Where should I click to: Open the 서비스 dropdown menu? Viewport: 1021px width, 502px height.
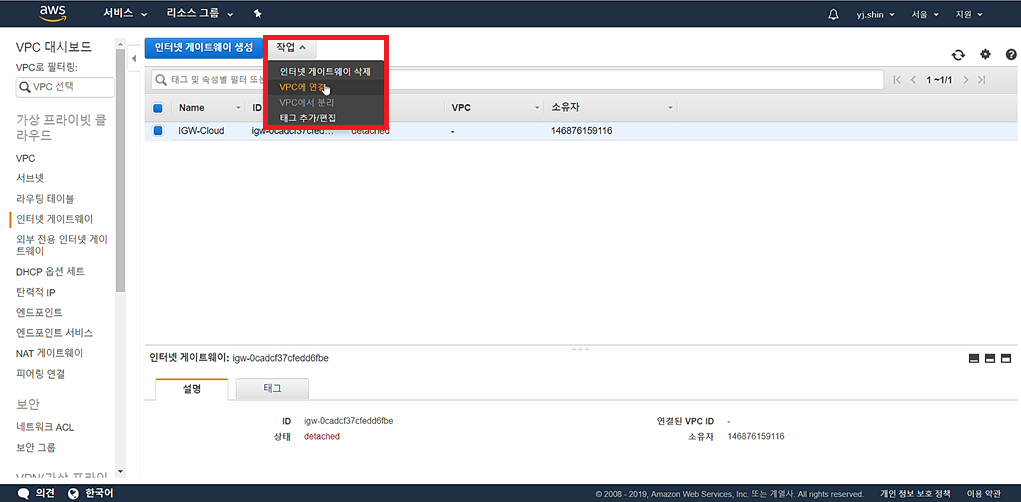126,14
